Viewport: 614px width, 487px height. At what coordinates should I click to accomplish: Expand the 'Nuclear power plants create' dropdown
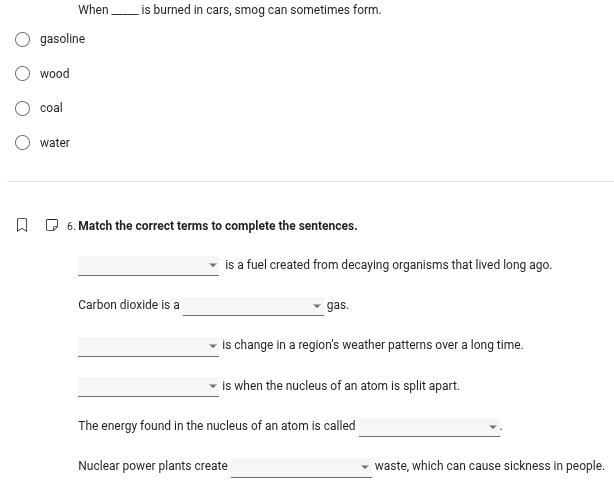pyautogui.click(x=300, y=467)
